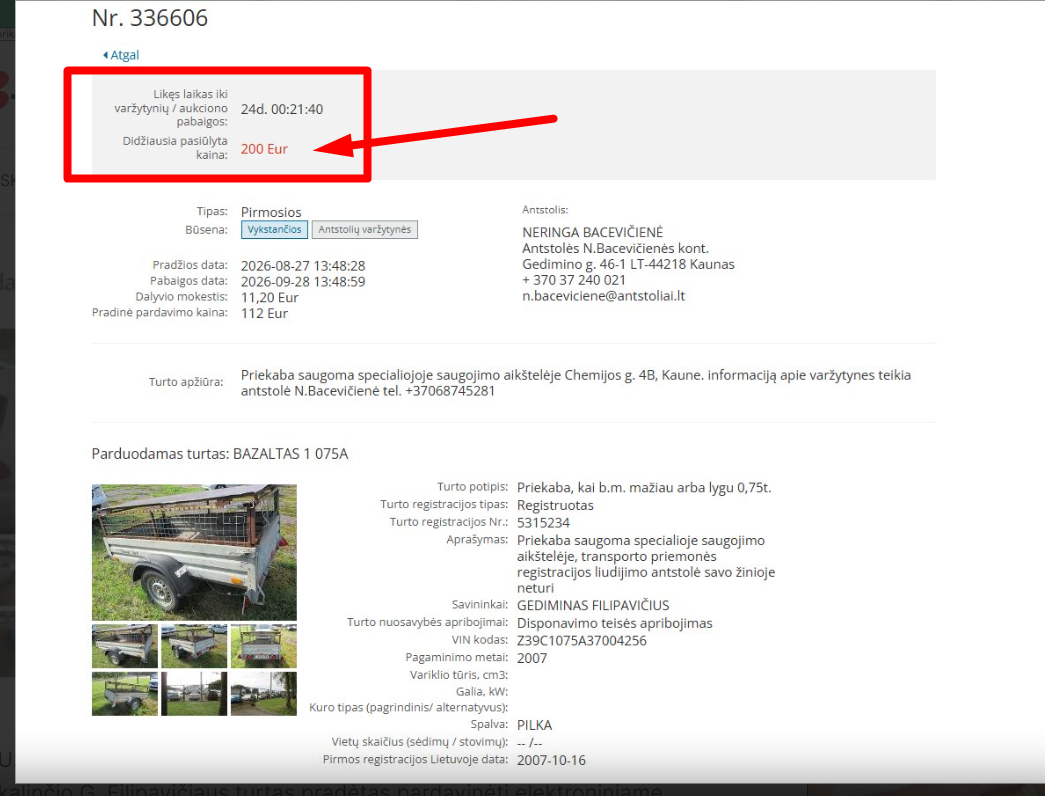Click the bailiff phone number + 370 37 240 021
This screenshot has width=1045, height=796.
click(x=574, y=280)
